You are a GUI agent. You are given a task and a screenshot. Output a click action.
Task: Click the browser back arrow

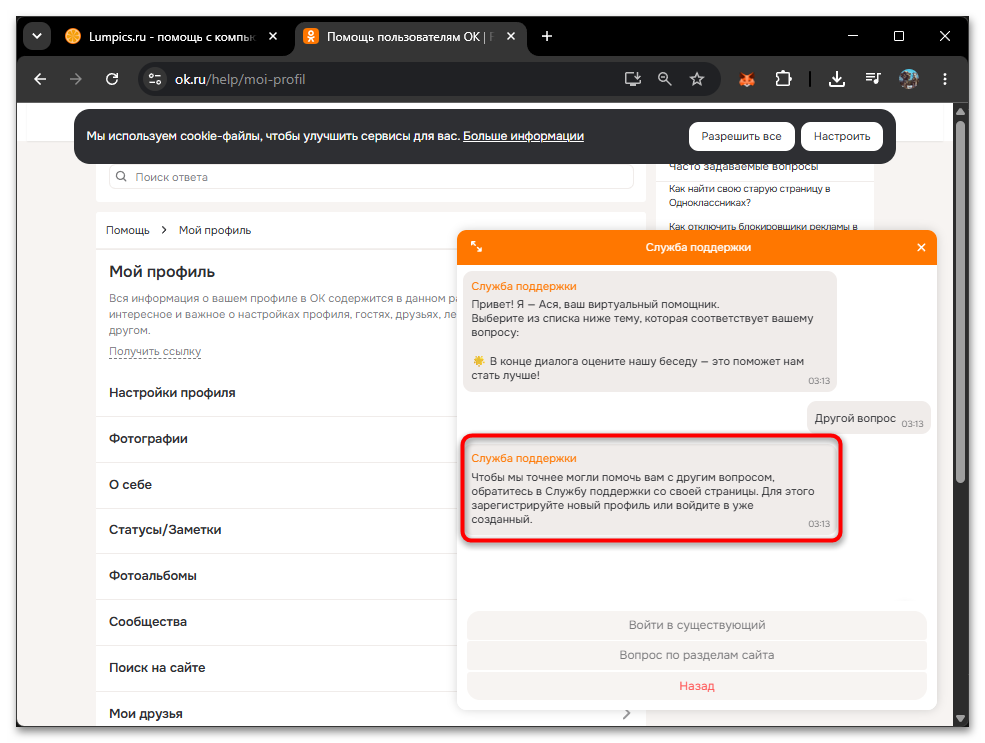[40, 79]
